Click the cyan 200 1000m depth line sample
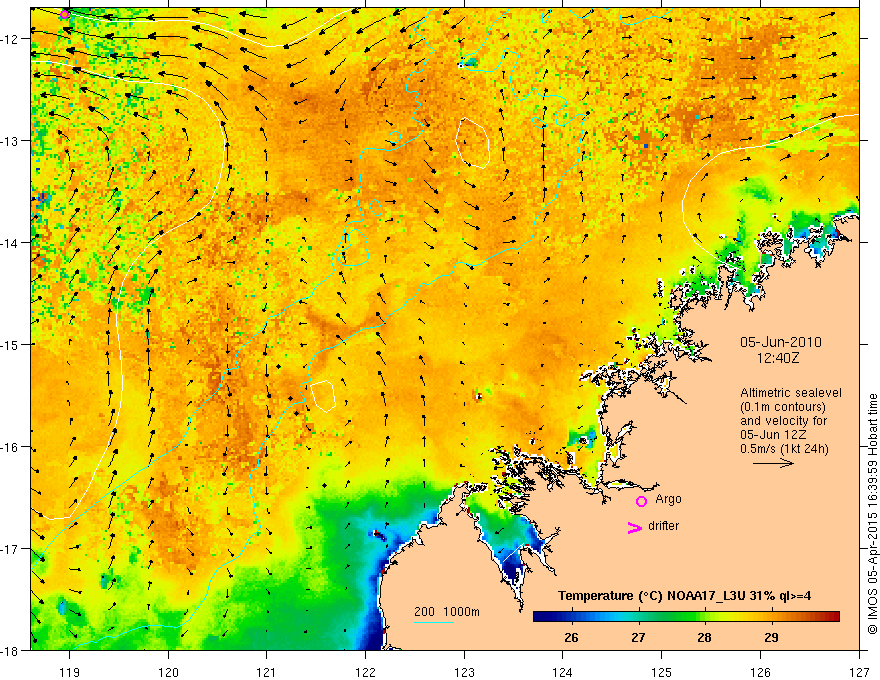Screen dimensions: 880x680 (x=434, y=622)
